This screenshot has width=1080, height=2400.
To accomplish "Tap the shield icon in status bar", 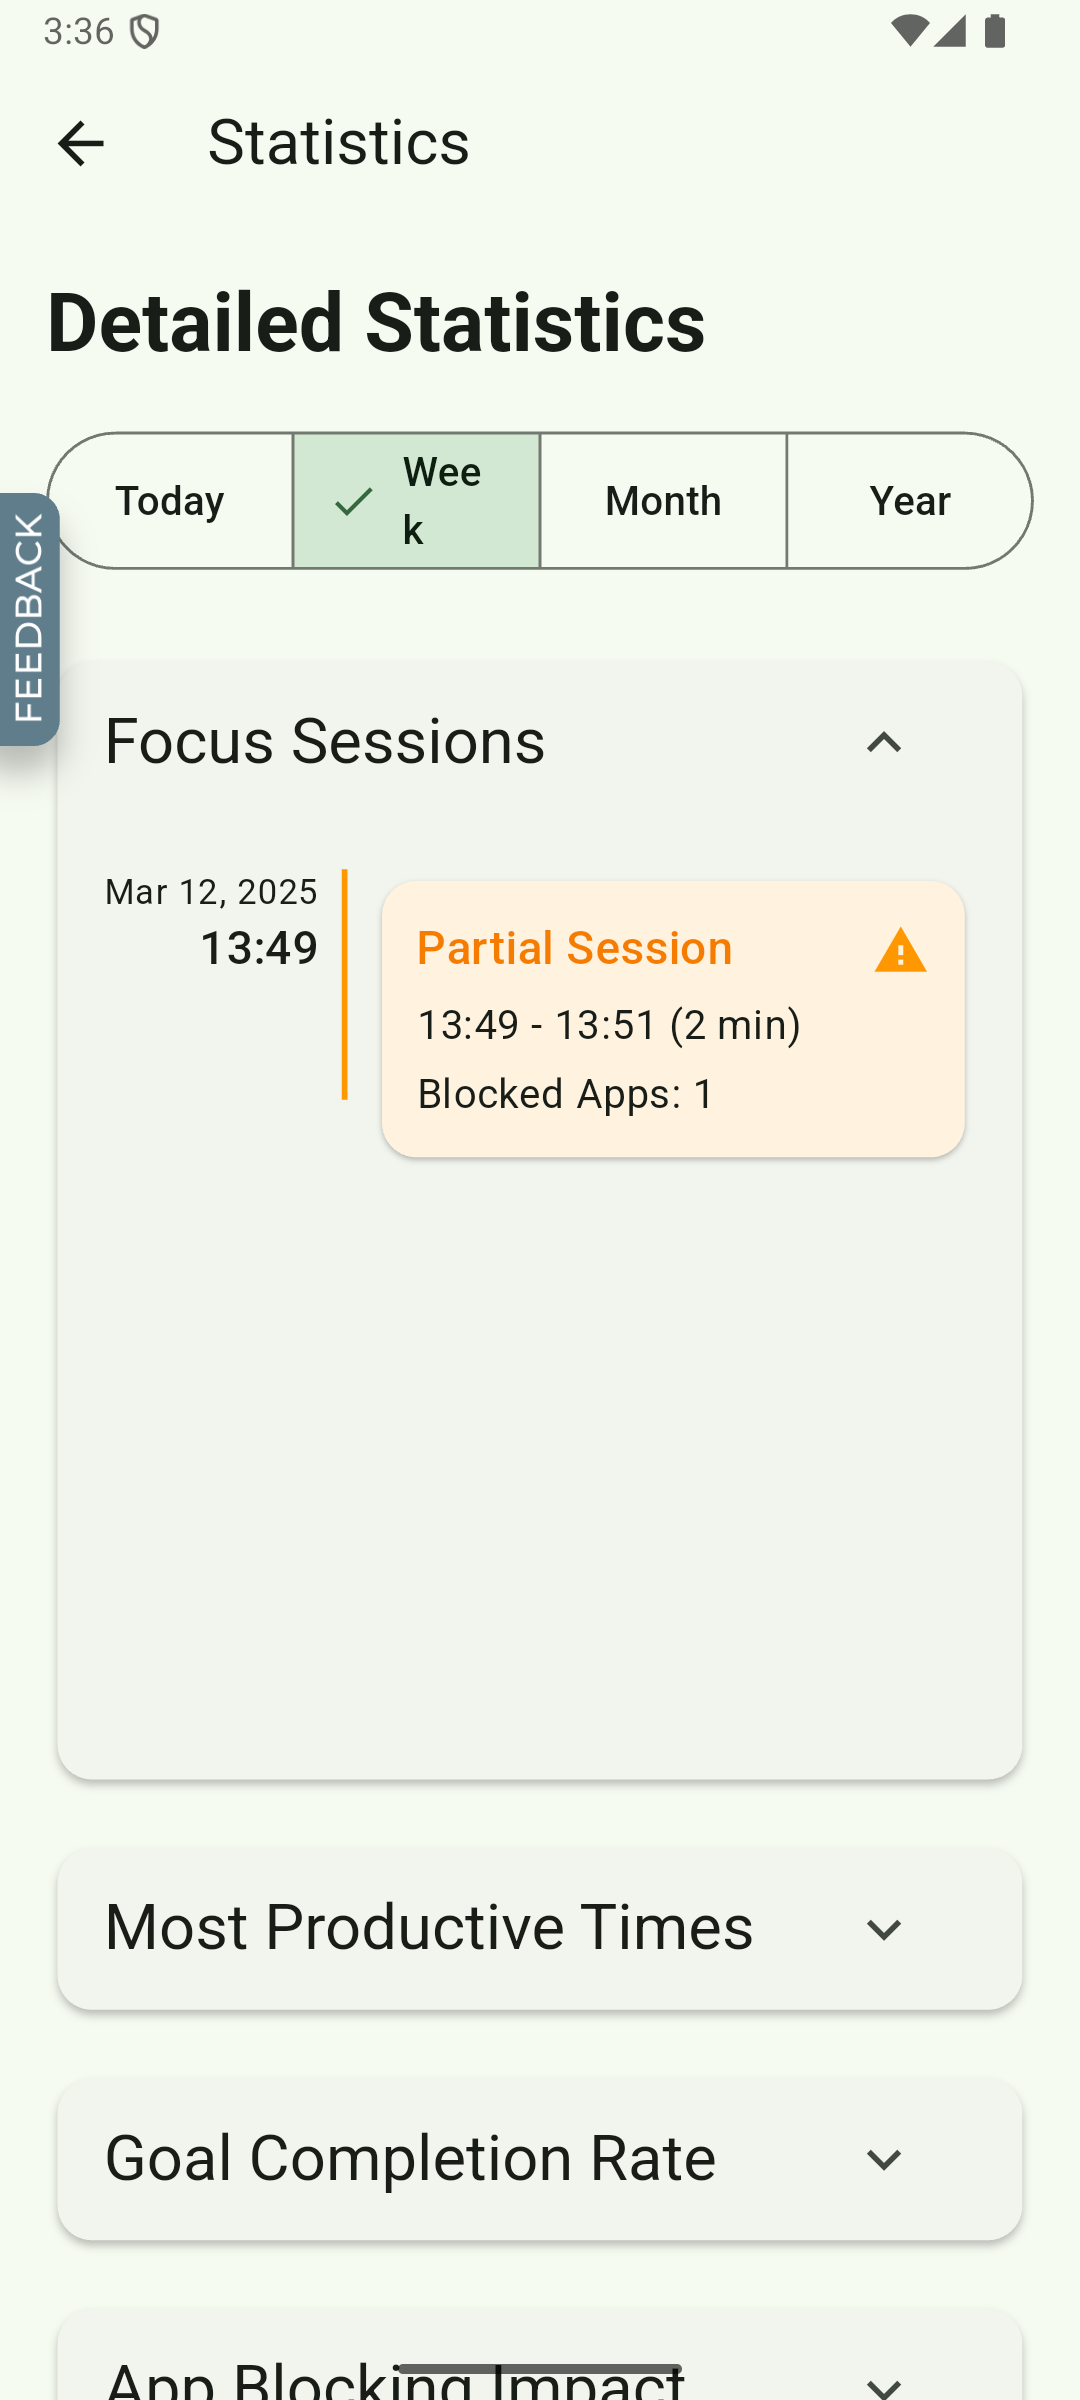I will pyautogui.click(x=145, y=33).
